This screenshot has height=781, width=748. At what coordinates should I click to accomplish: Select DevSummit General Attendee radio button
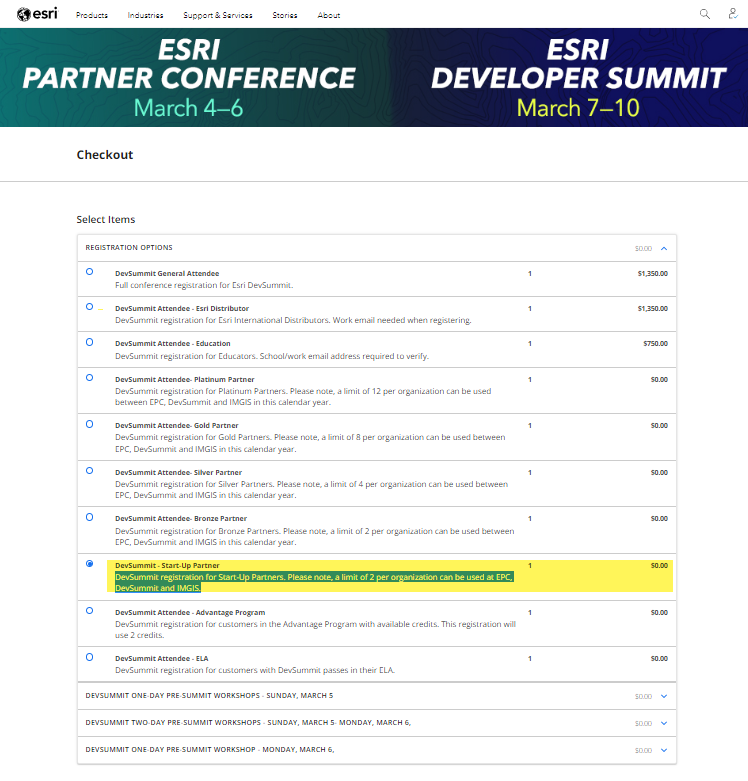90,271
